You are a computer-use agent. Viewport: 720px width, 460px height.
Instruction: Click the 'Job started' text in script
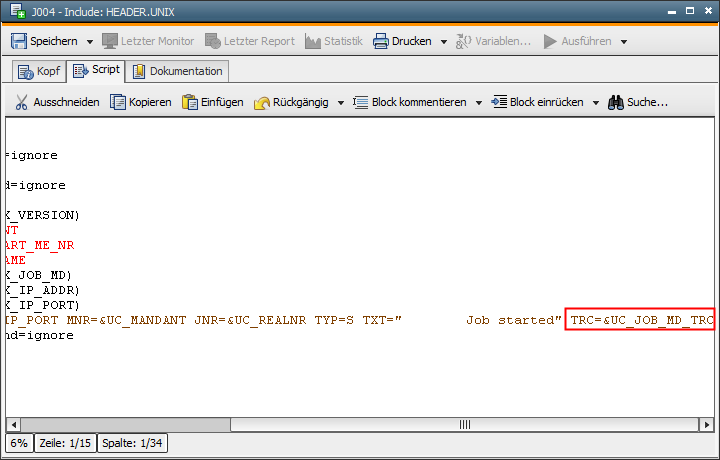(x=513, y=320)
